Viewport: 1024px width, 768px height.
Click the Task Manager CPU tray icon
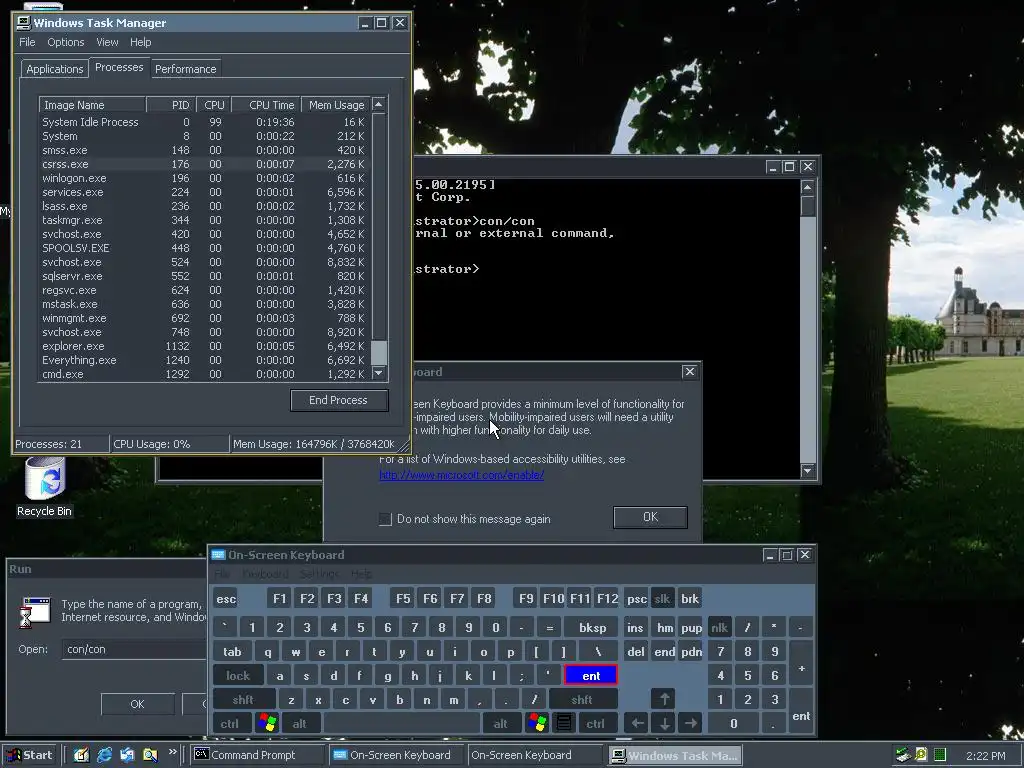(939, 755)
